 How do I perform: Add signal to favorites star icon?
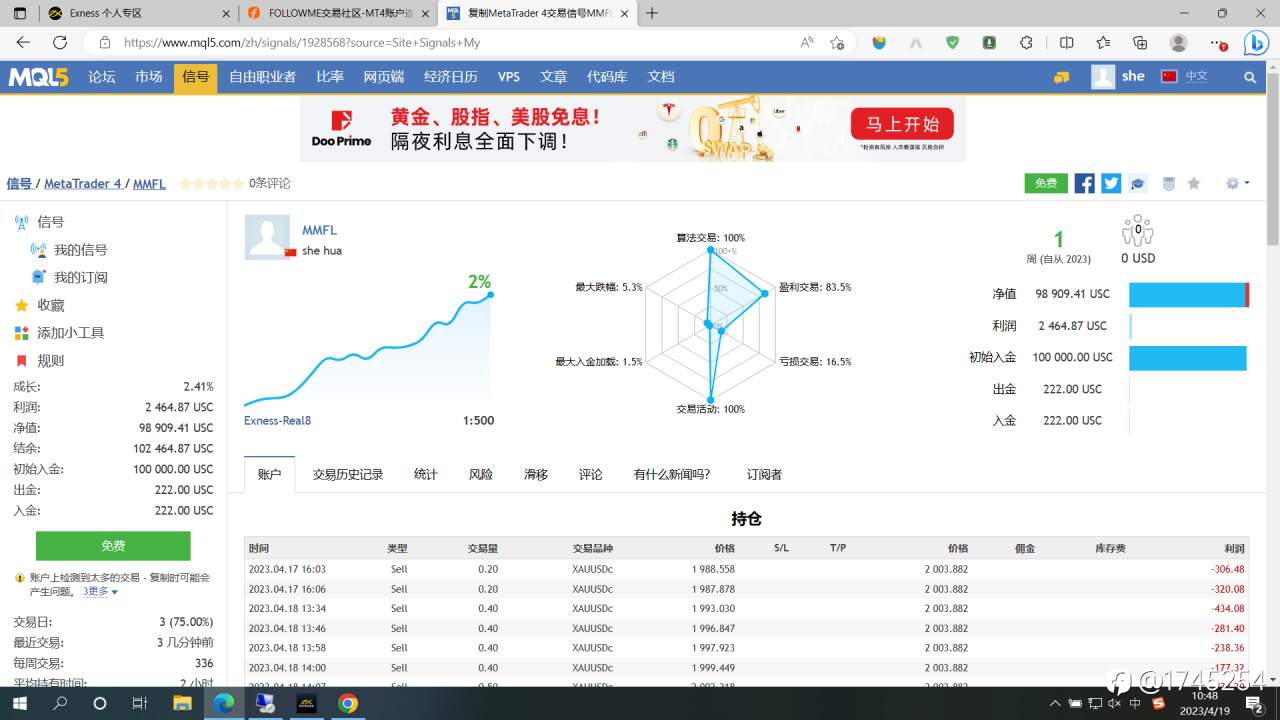(x=1193, y=183)
